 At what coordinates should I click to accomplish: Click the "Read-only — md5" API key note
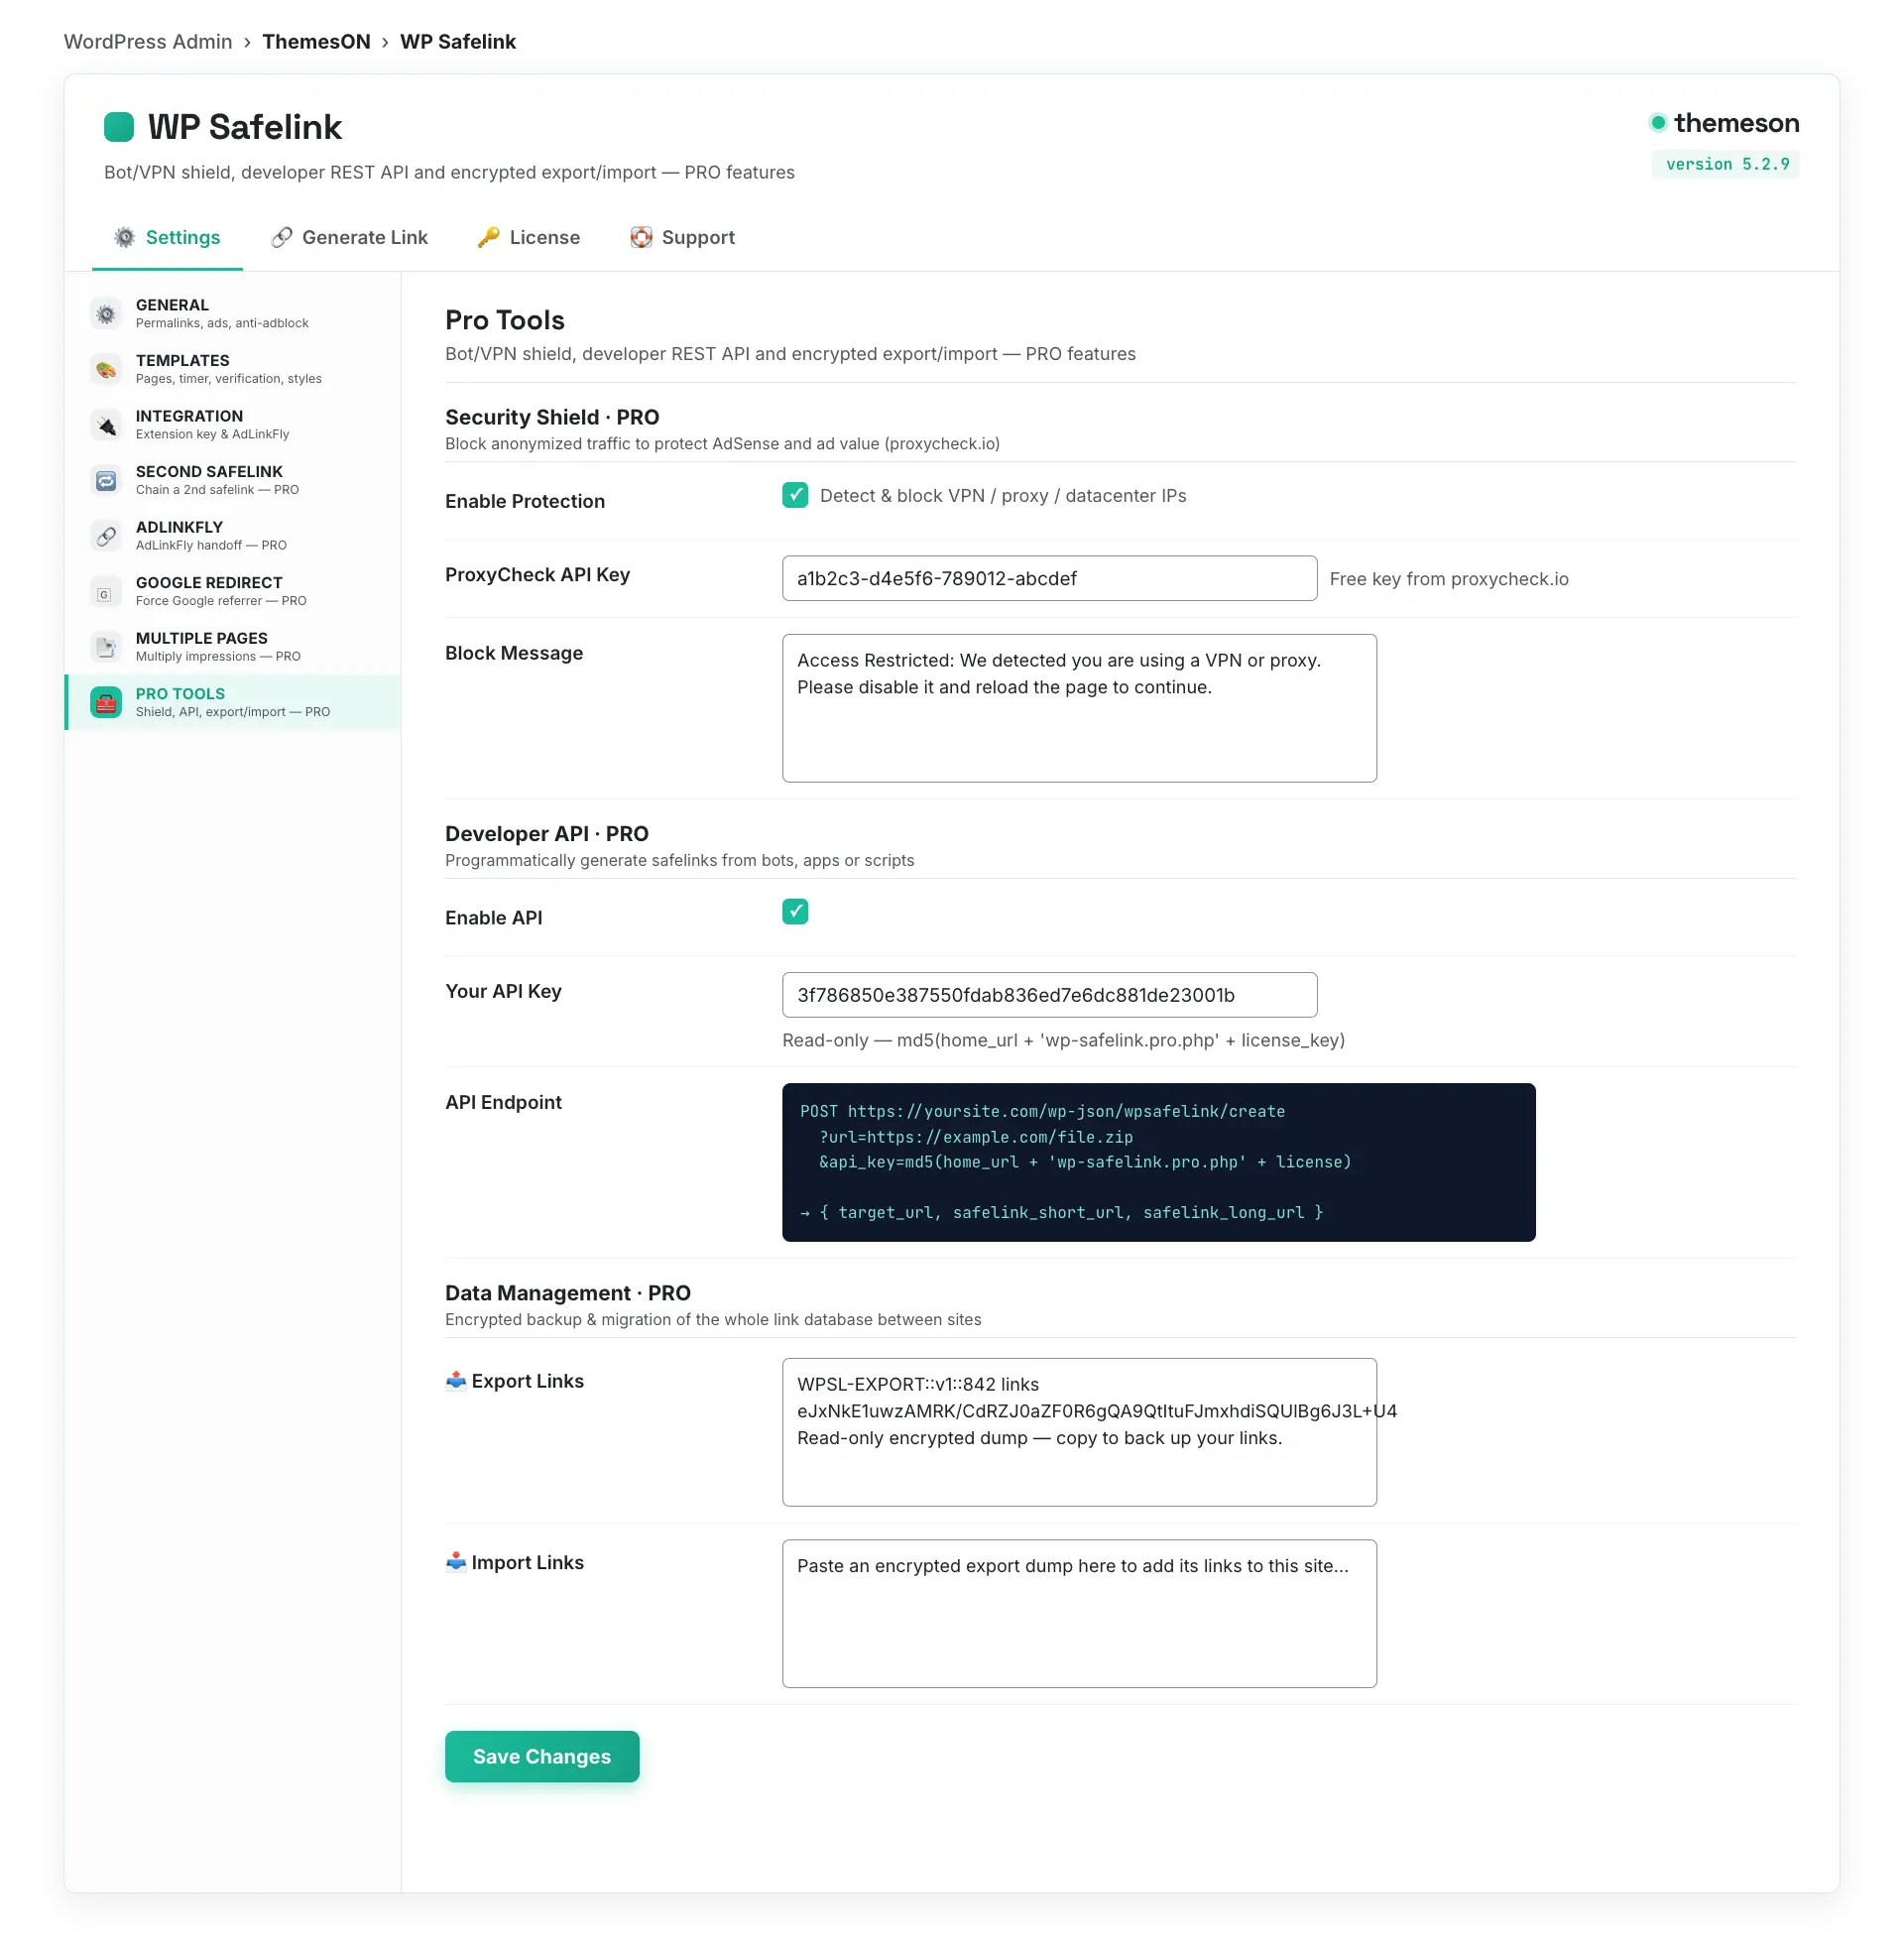[x=1063, y=1040]
